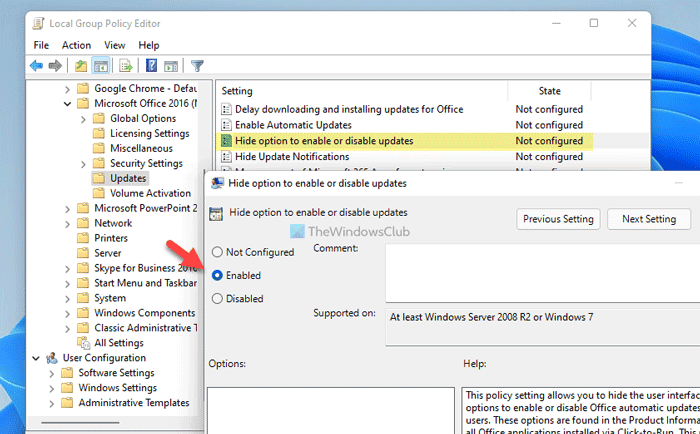Select the Not Configured radio button
Image resolution: width=700 pixels, height=434 pixels.
click(217, 252)
